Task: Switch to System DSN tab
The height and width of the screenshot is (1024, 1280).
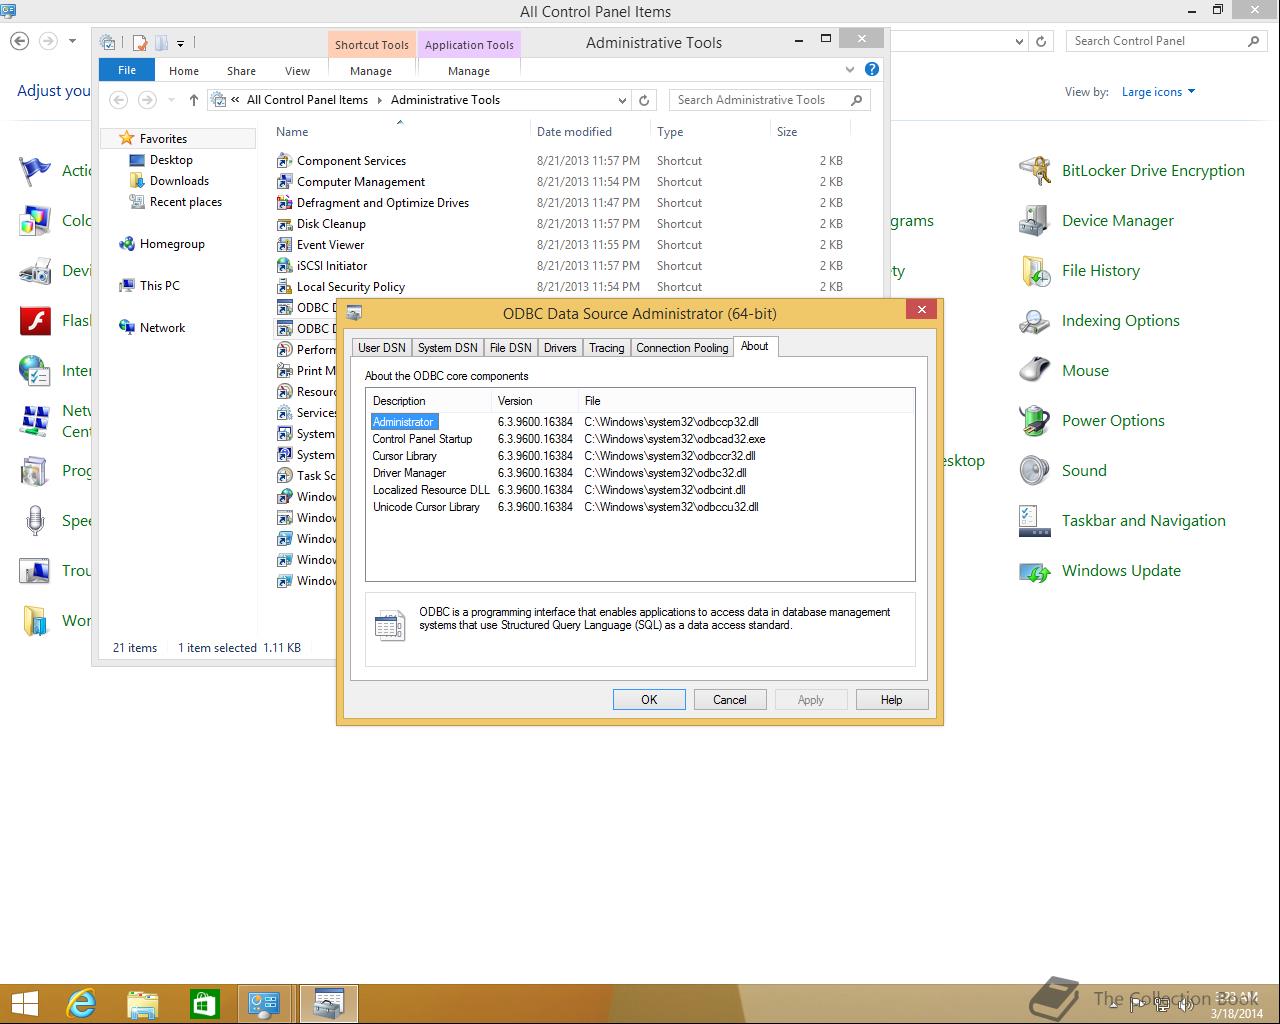Action: coord(448,348)
